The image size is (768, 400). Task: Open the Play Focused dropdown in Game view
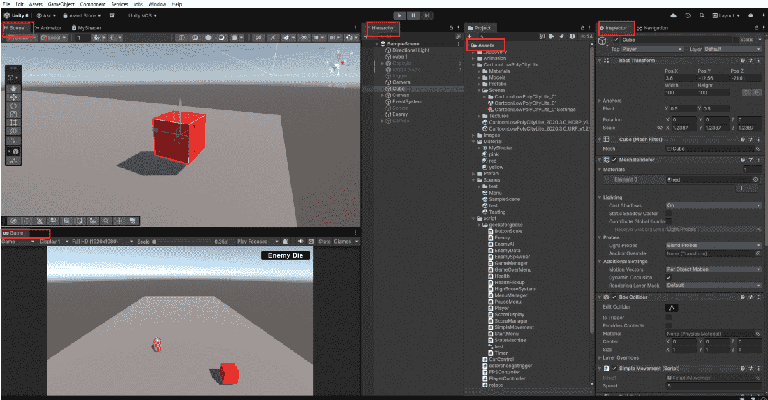258,241
